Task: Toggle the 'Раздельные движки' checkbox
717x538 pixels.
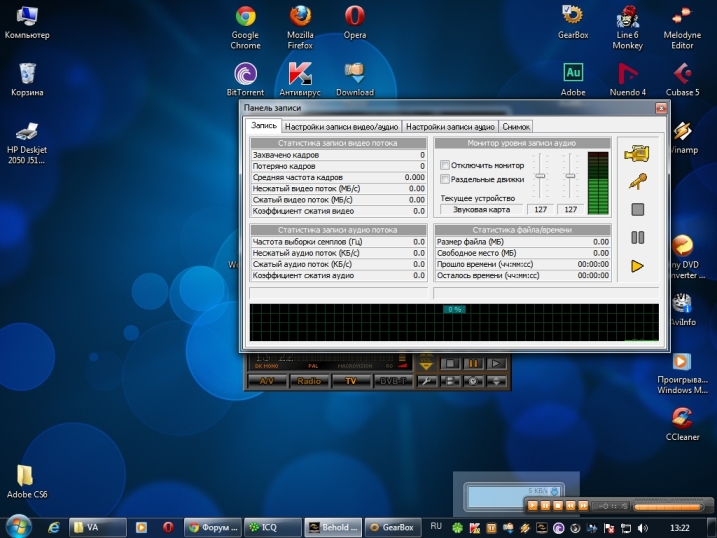Action: pos(445,179)
